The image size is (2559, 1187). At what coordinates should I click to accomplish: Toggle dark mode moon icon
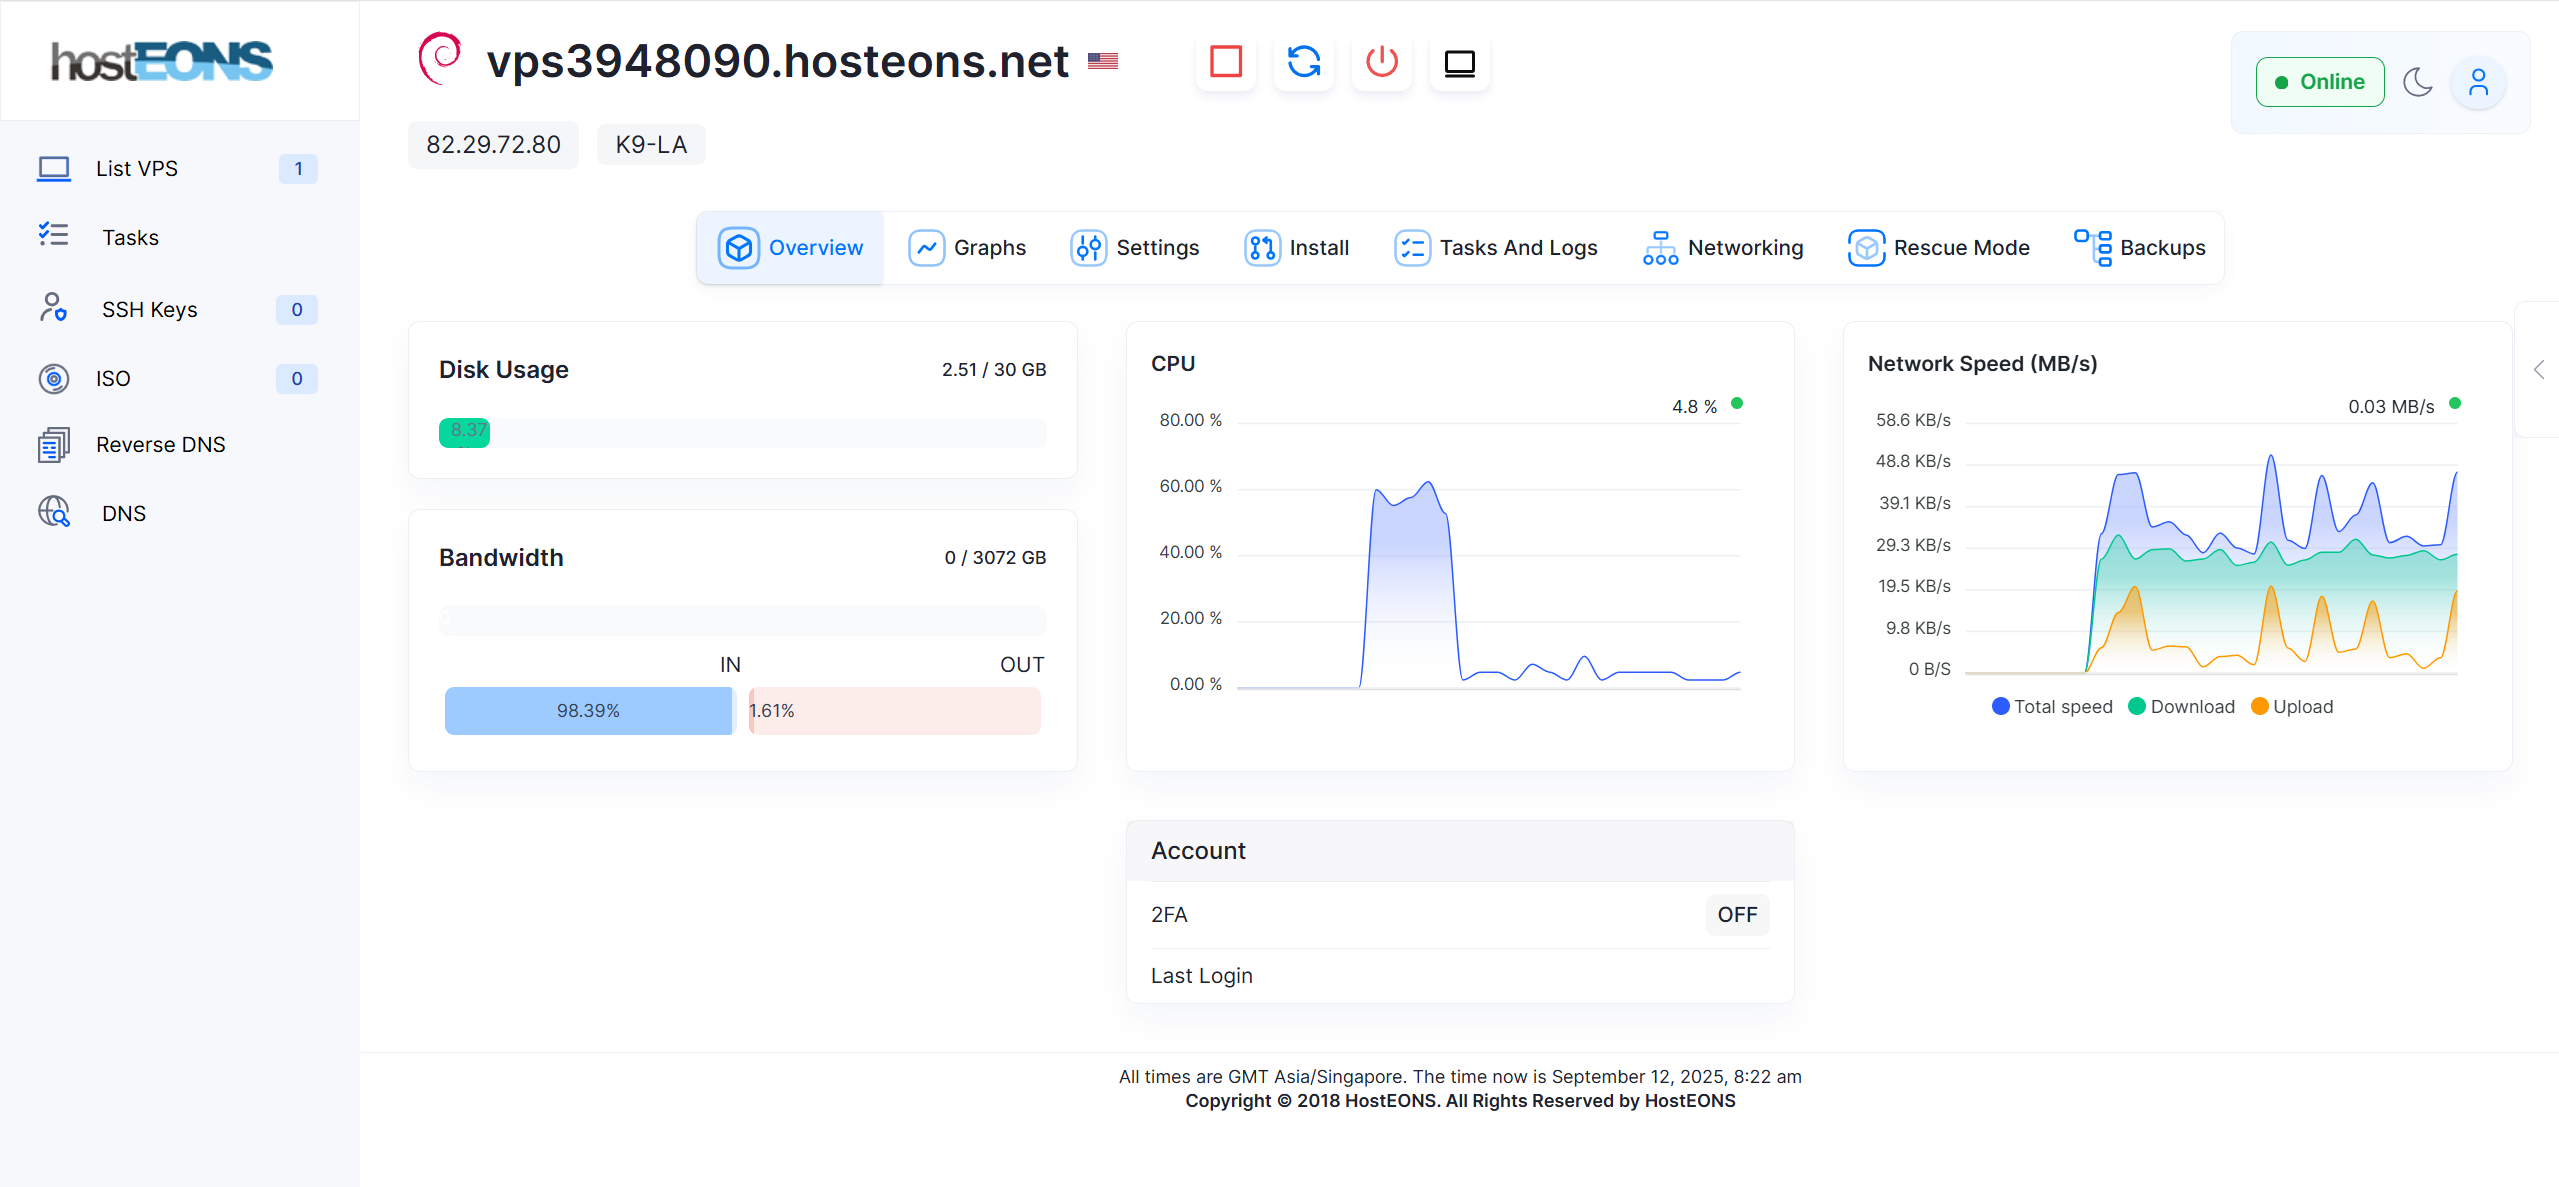coord(2418,82)
